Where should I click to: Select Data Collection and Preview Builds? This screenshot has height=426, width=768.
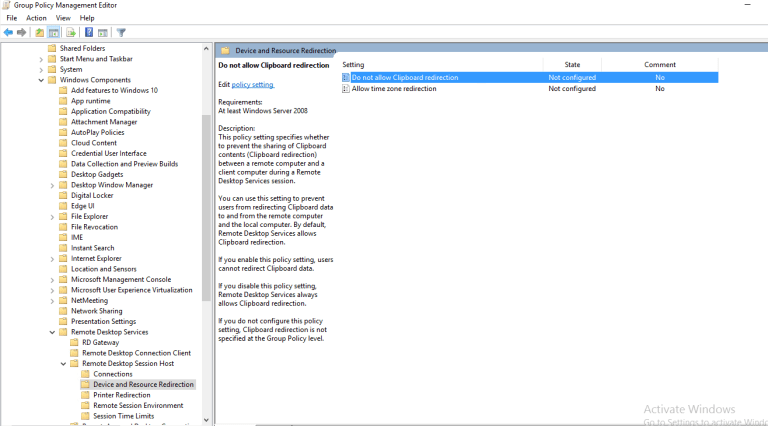124,164
